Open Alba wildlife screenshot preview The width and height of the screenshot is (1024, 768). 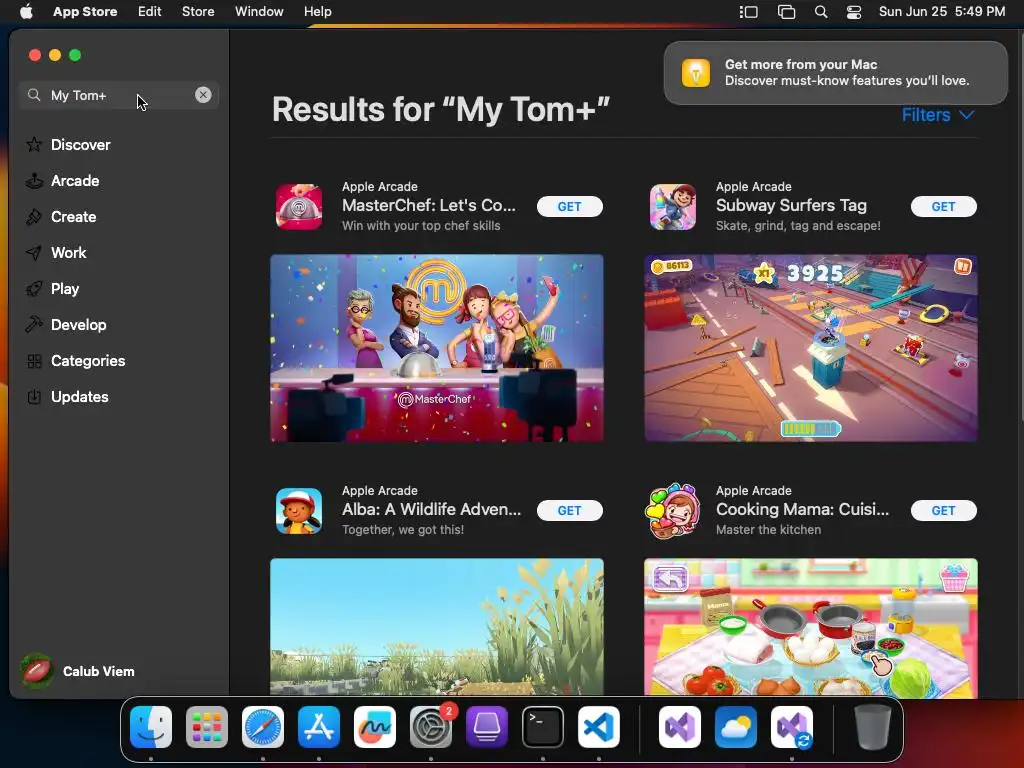(437, 627)
